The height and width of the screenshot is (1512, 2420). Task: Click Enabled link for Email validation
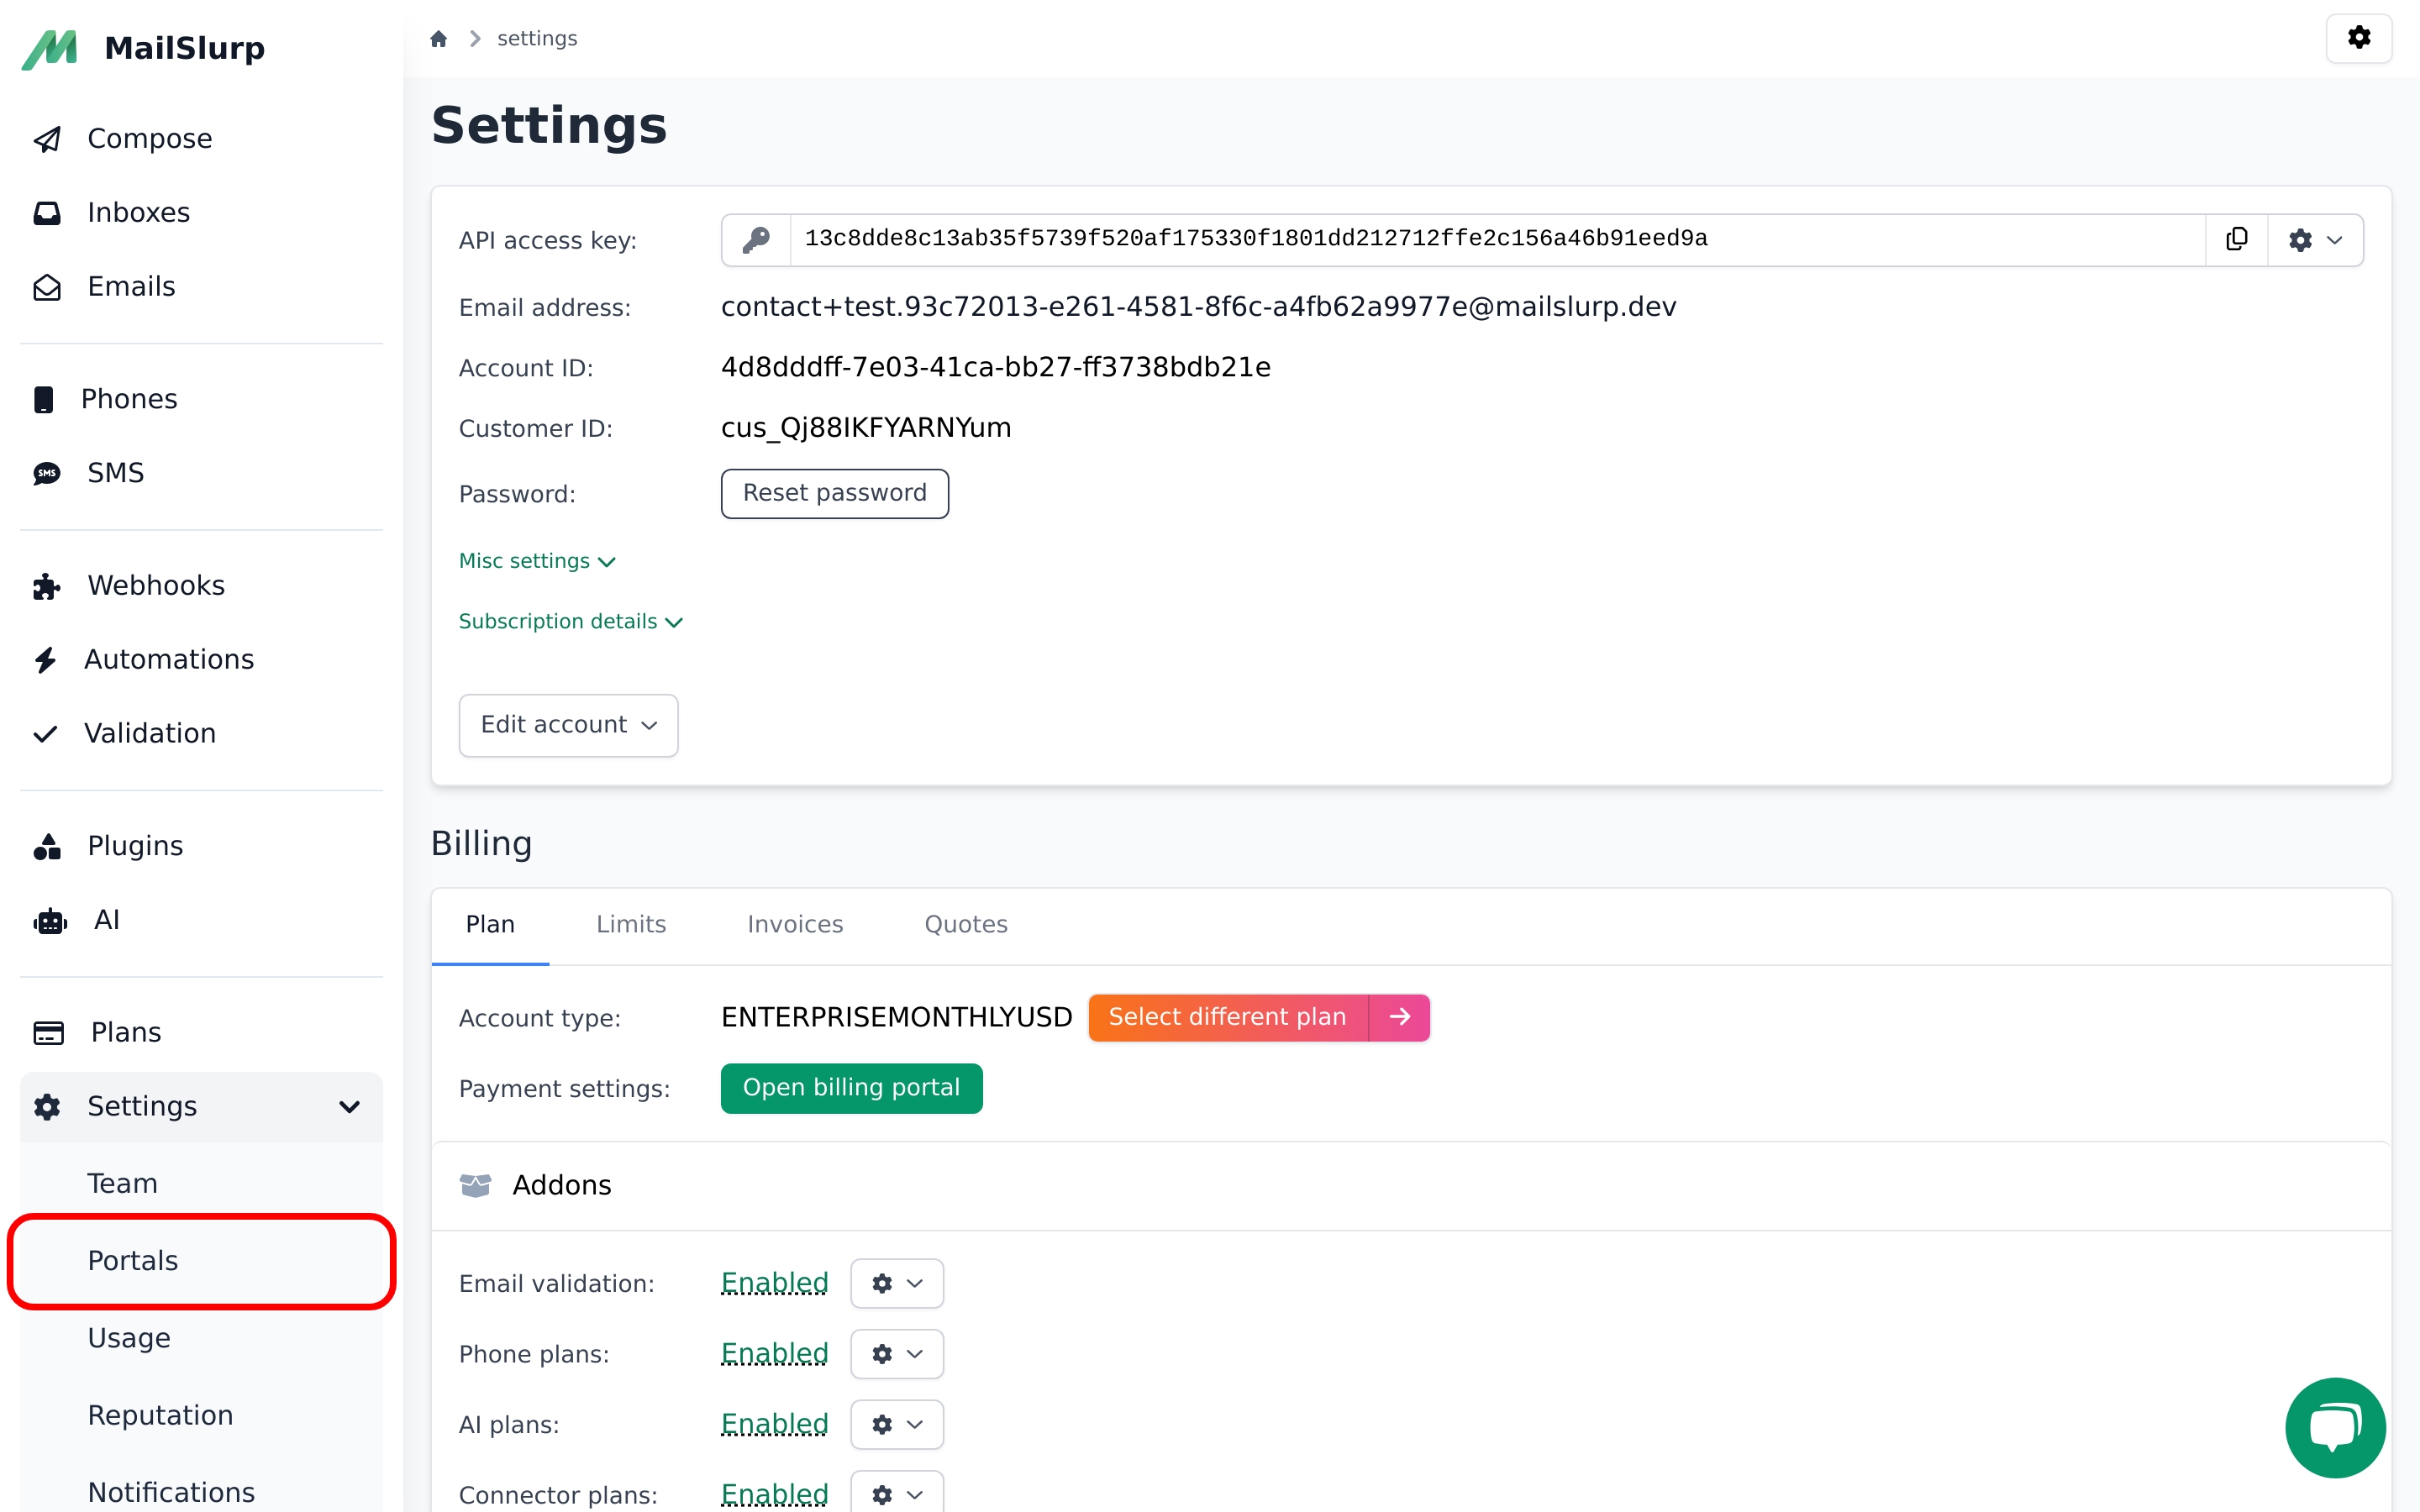pos(774,1283)
